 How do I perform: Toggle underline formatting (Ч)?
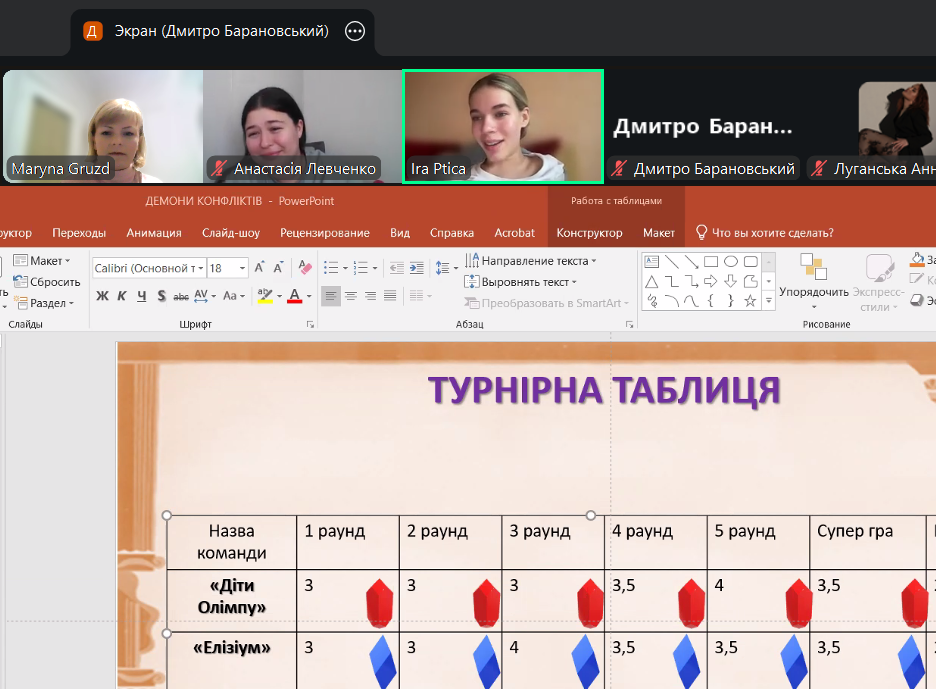142,296
